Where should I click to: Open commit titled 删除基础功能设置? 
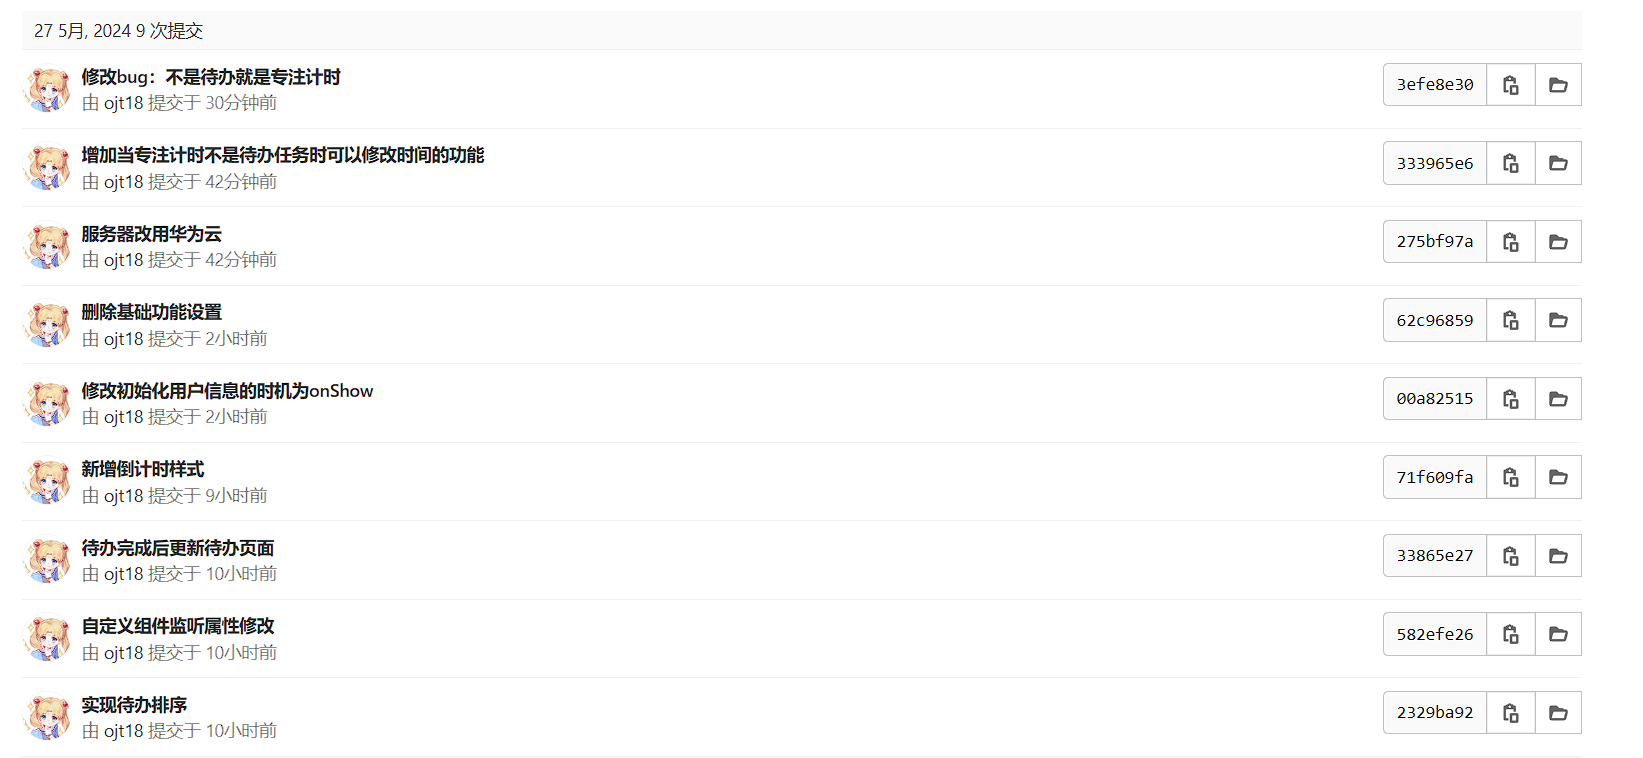[x=152, y=312]
